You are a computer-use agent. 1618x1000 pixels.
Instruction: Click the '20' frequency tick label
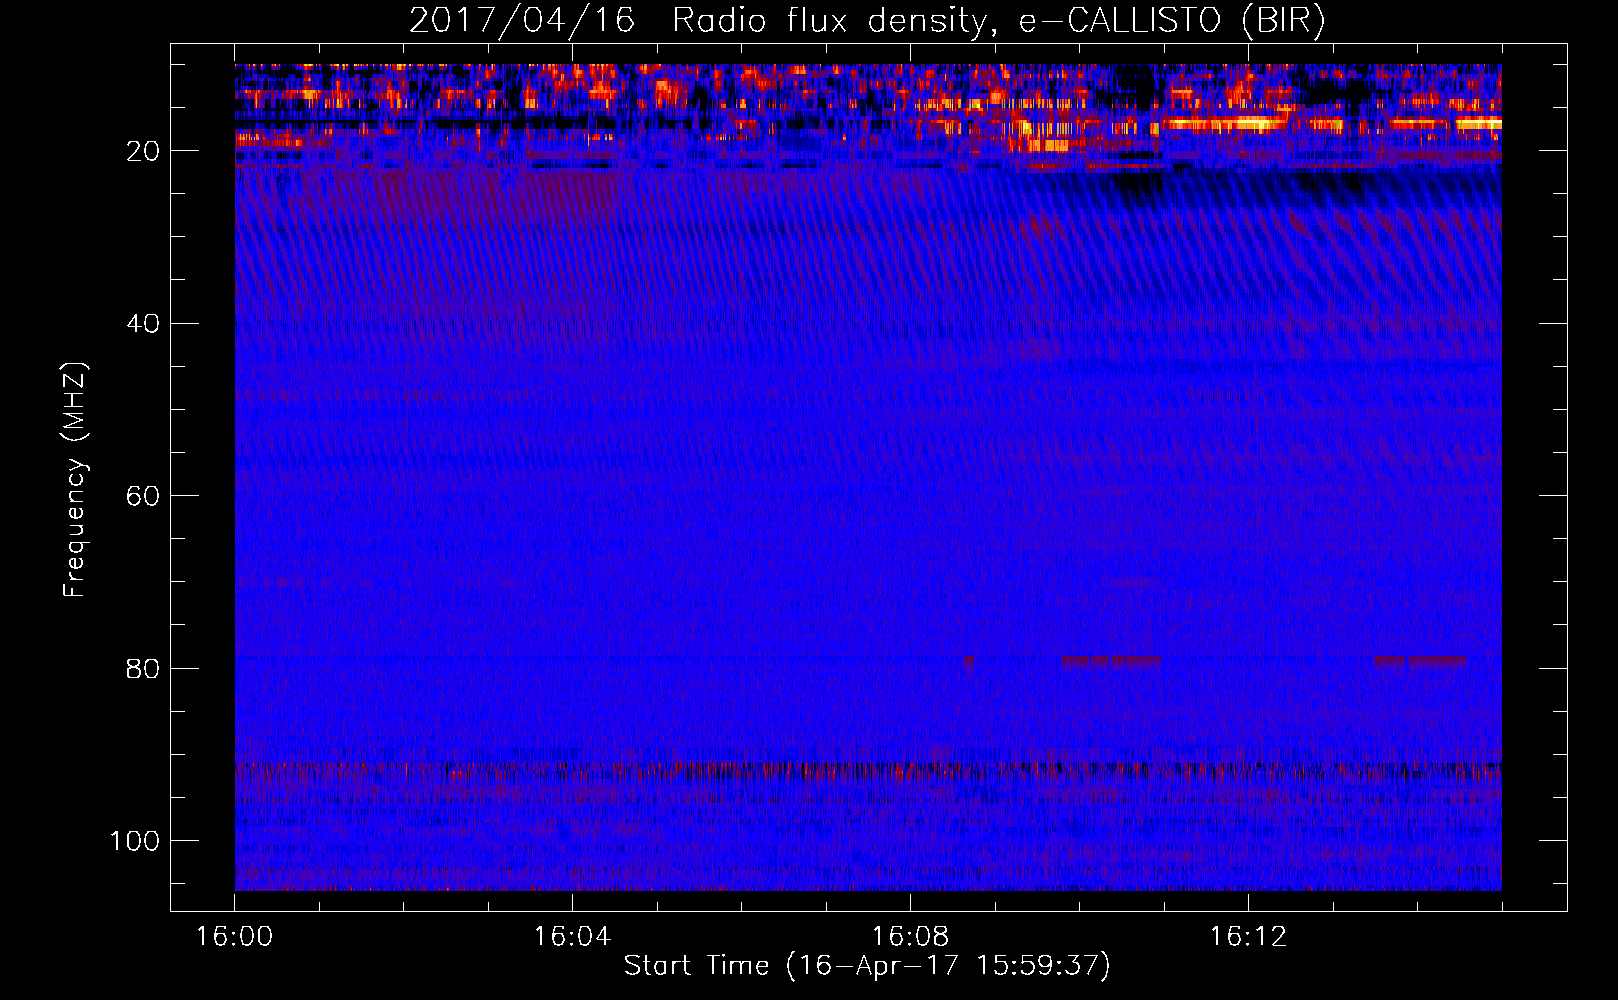(x=143, y=152)
